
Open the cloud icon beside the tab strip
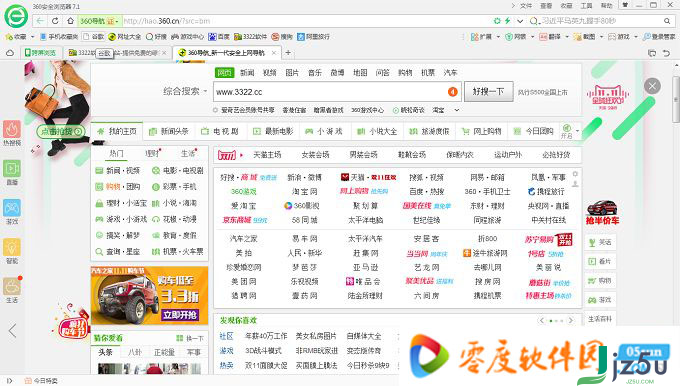(x=10, y=53)
